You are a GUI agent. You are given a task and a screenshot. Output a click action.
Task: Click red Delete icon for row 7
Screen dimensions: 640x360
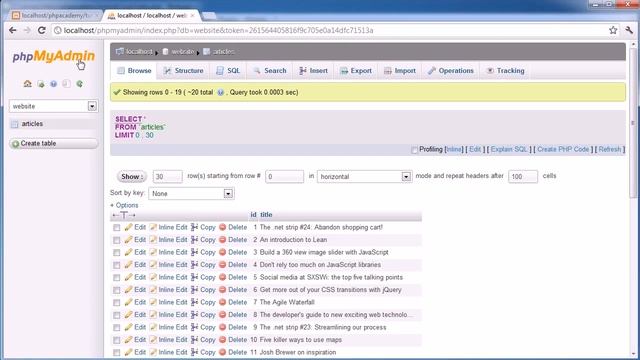coord(222,302)
